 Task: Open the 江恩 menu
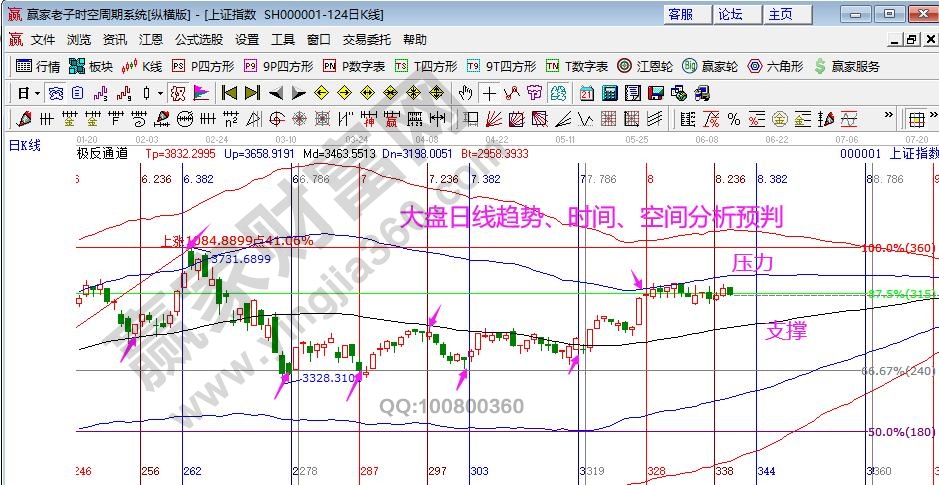(x=150, y=40)
